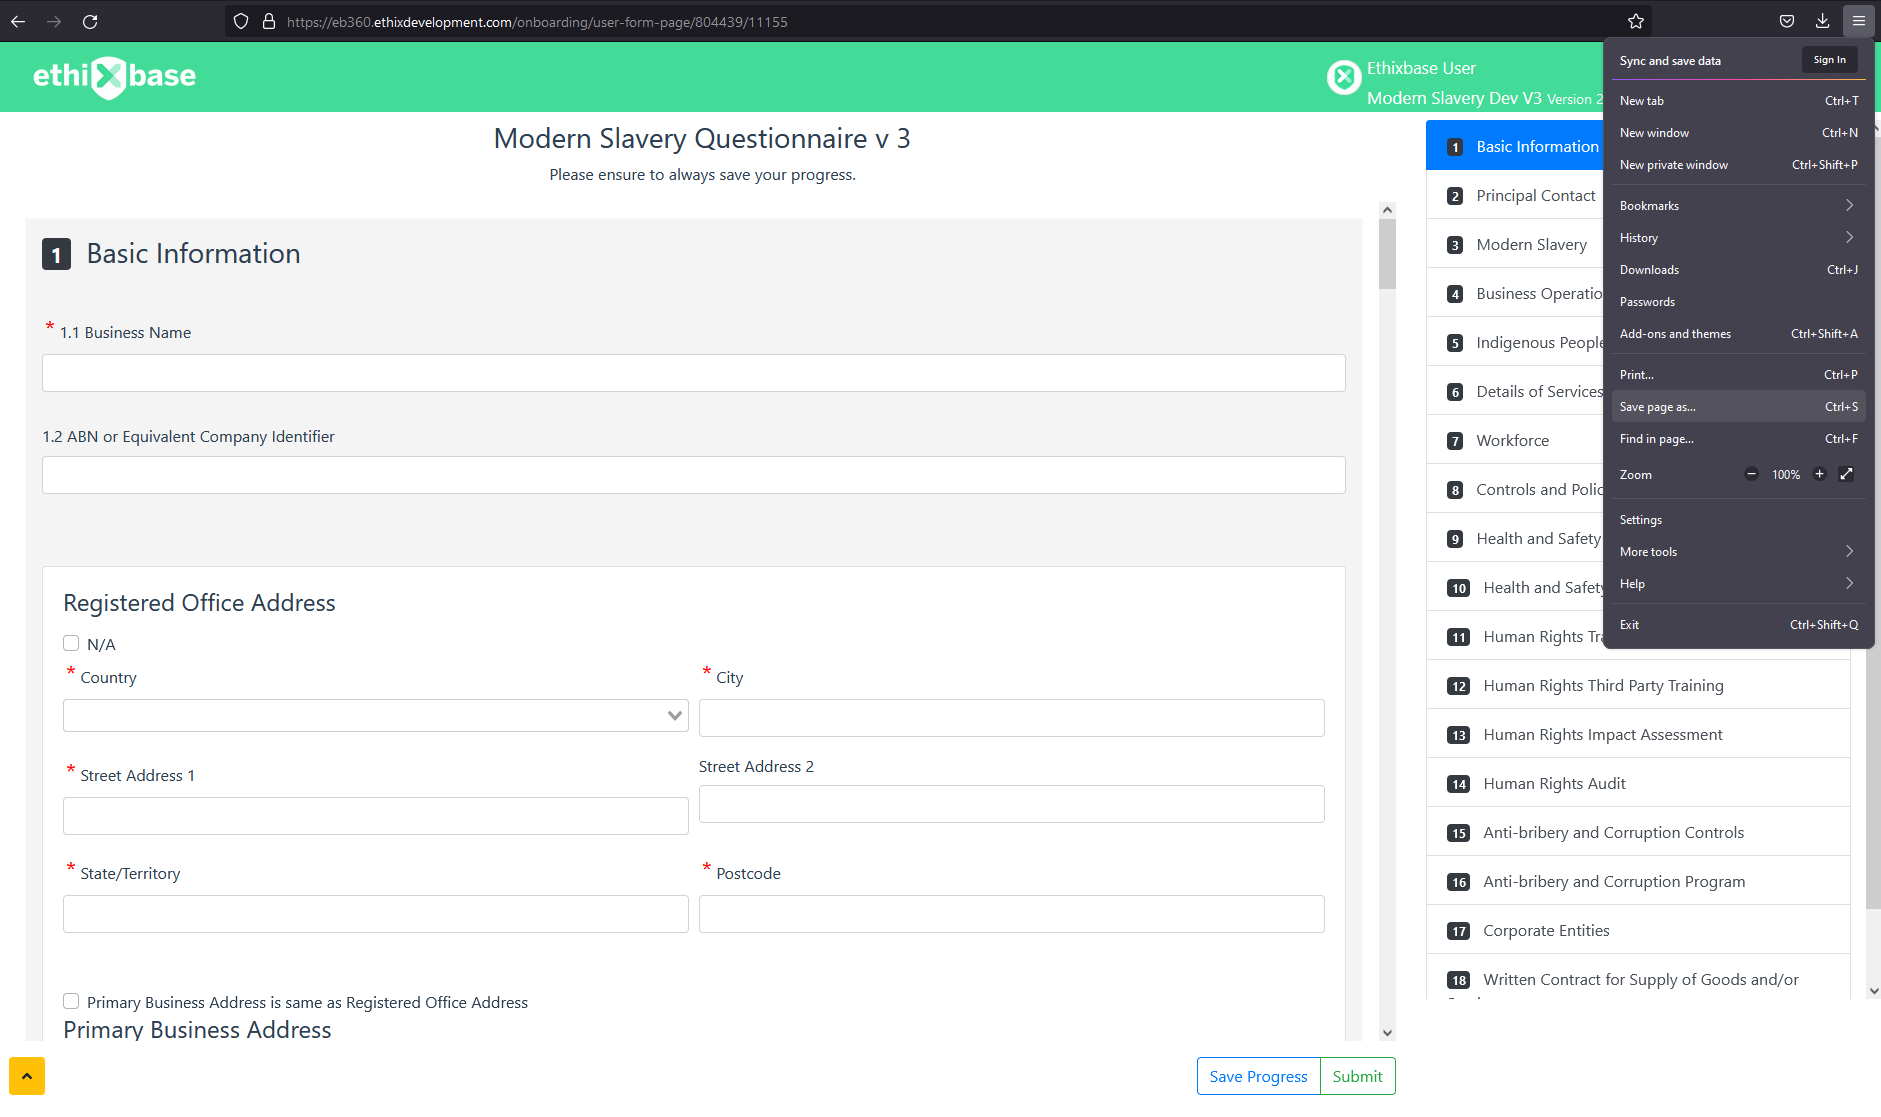Enable Primary Business Address same as Registered Office
Viewport: 1881px width, 1117px height.
[71, 1001]
